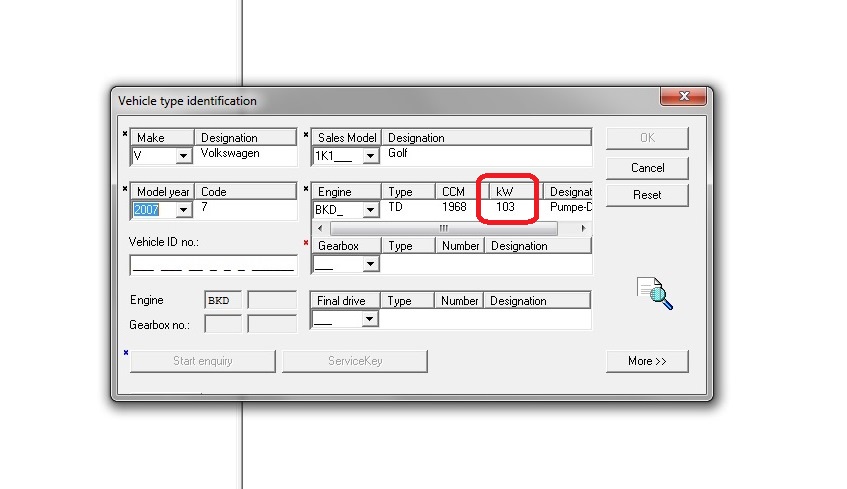
Task: Click the Engine field containing BKD
Action: click(222, 300)
